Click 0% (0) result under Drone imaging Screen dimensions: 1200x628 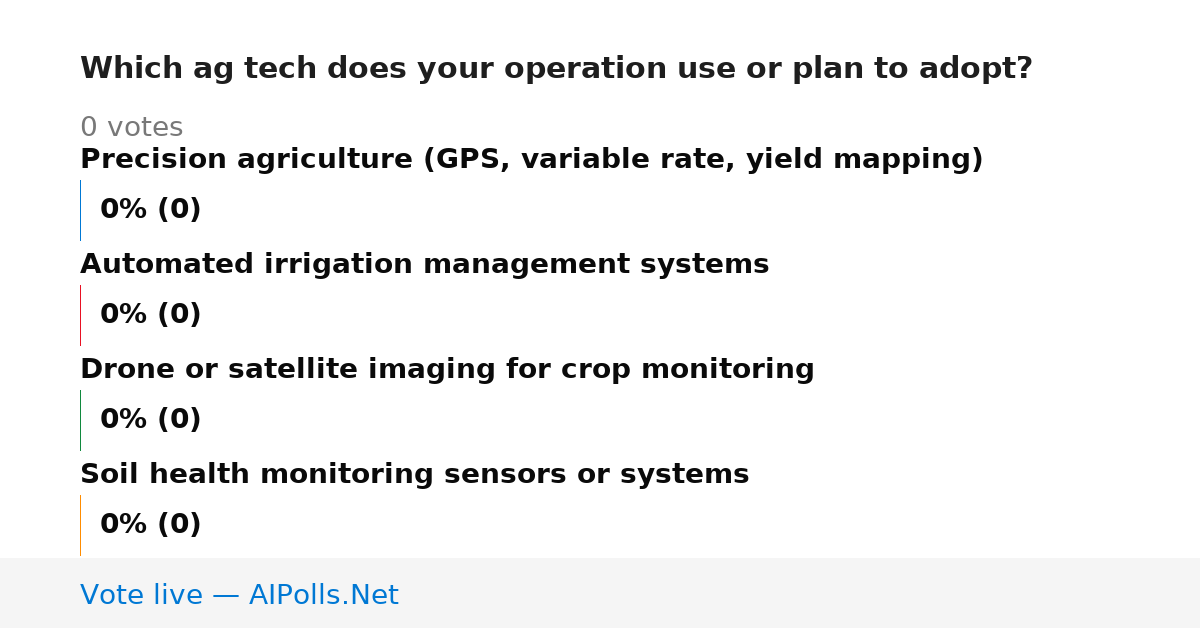click(150, 420)
